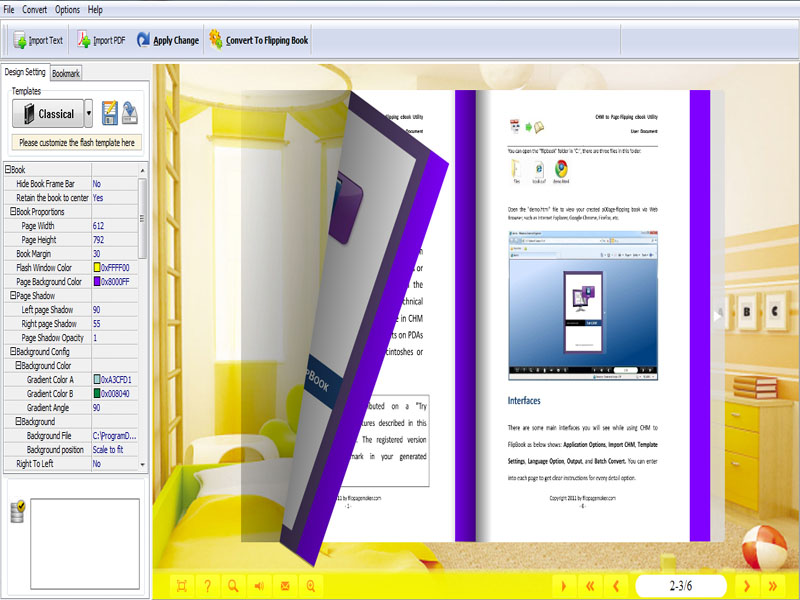
Task: Collapse the Background node in settings tree
Action: [x=18, y=421]
